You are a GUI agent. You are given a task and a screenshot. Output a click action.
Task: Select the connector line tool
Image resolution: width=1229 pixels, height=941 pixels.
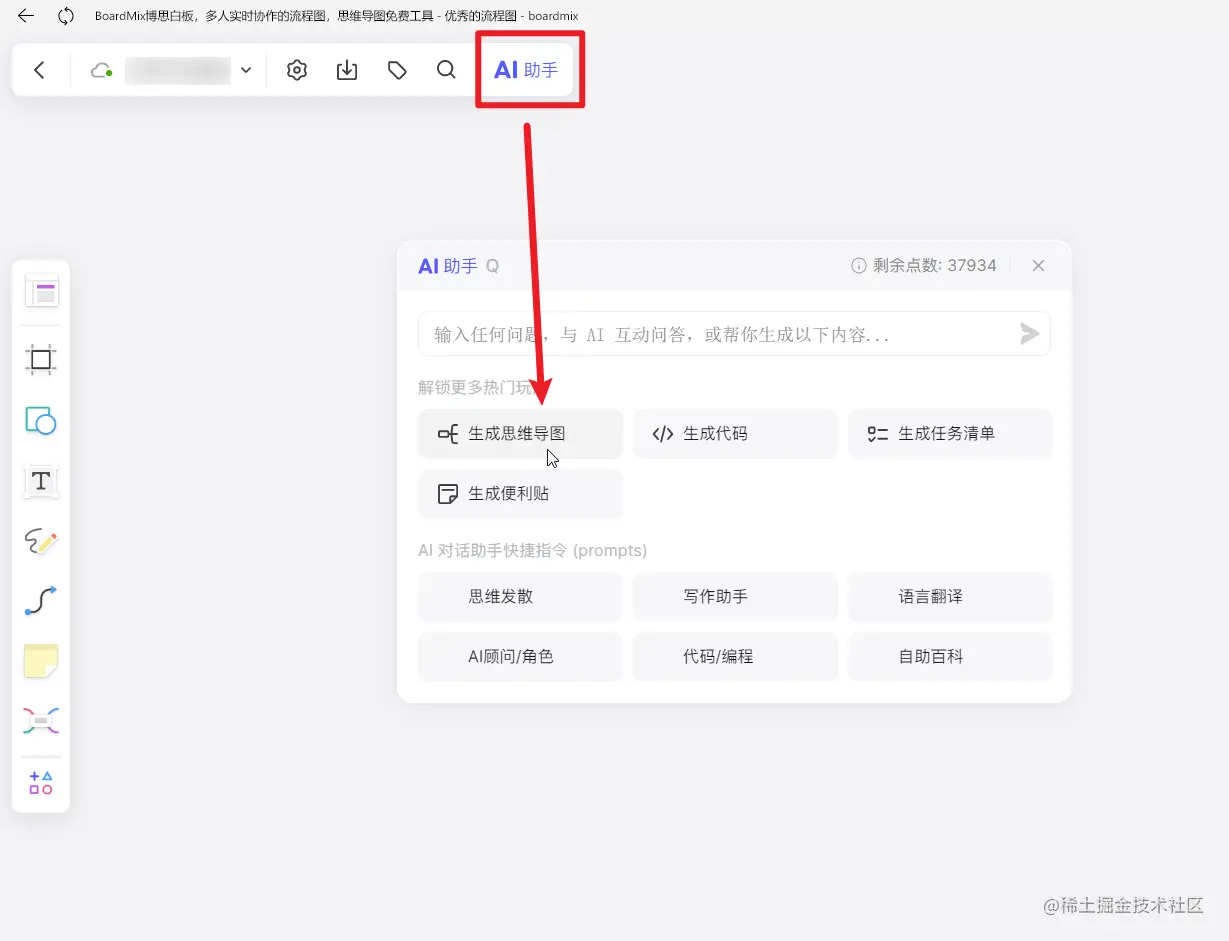(x=41, y=601)
